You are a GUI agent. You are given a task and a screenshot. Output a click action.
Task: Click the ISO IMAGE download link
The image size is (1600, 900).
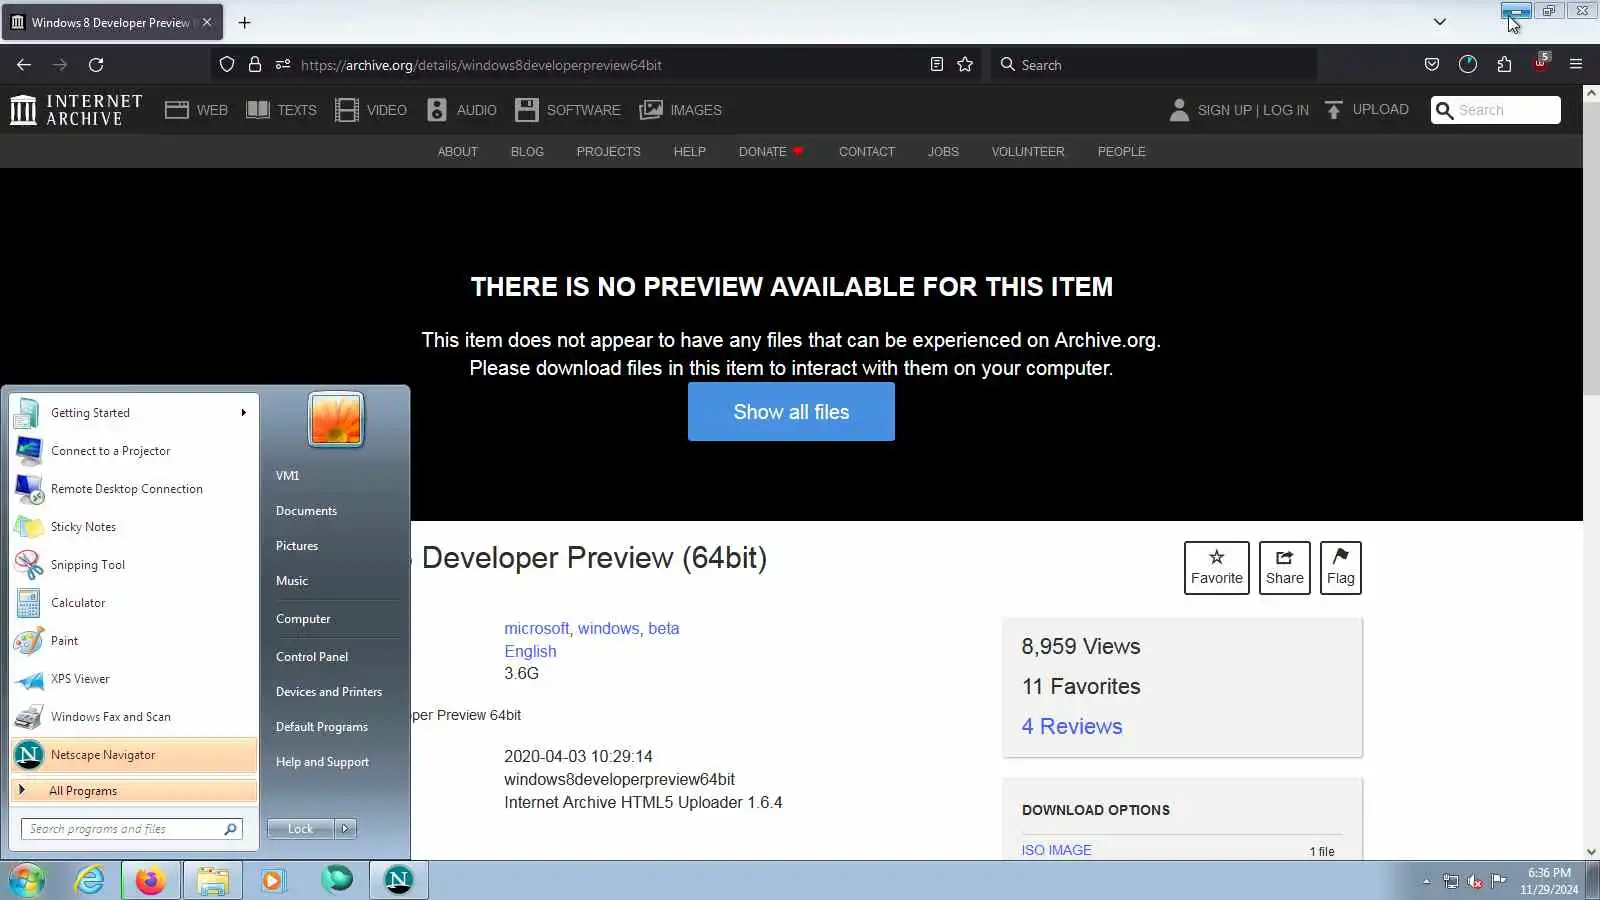[x=1056, y=850]
